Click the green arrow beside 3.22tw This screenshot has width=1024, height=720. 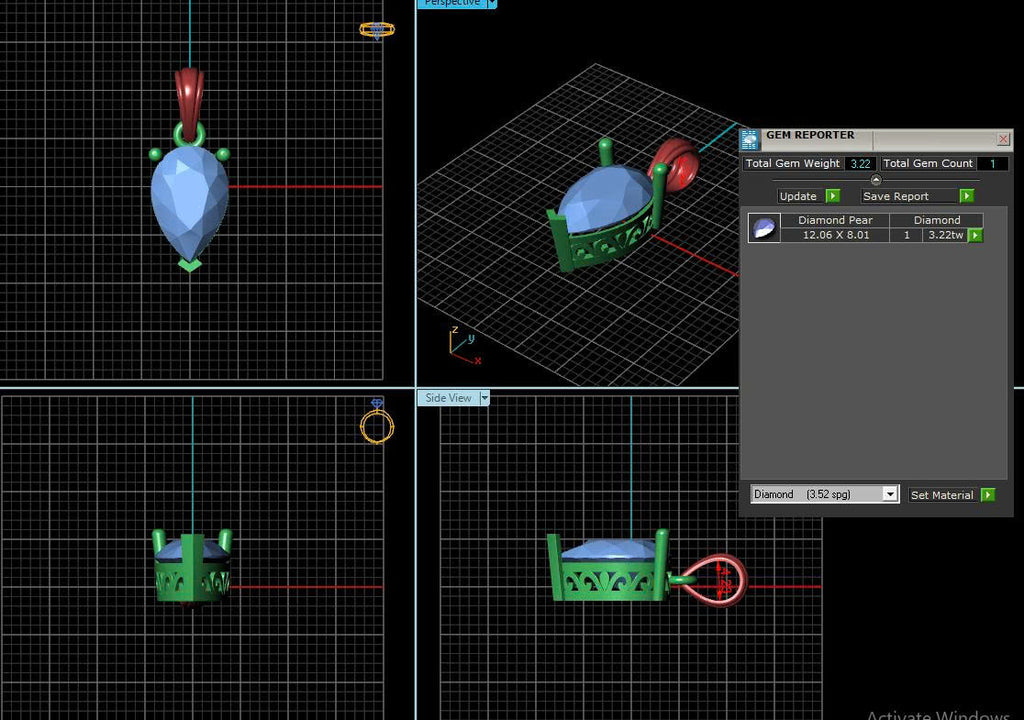click(975, 235)
